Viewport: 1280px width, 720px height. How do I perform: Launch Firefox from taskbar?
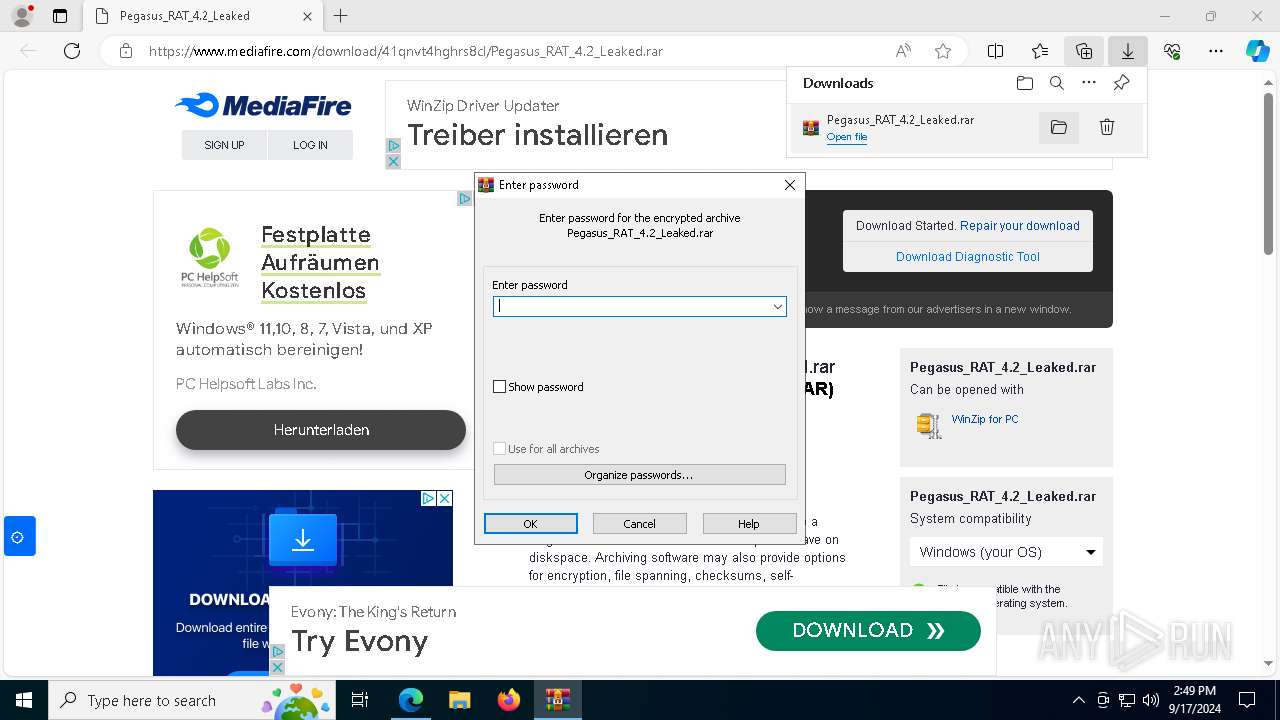(508, 700)
